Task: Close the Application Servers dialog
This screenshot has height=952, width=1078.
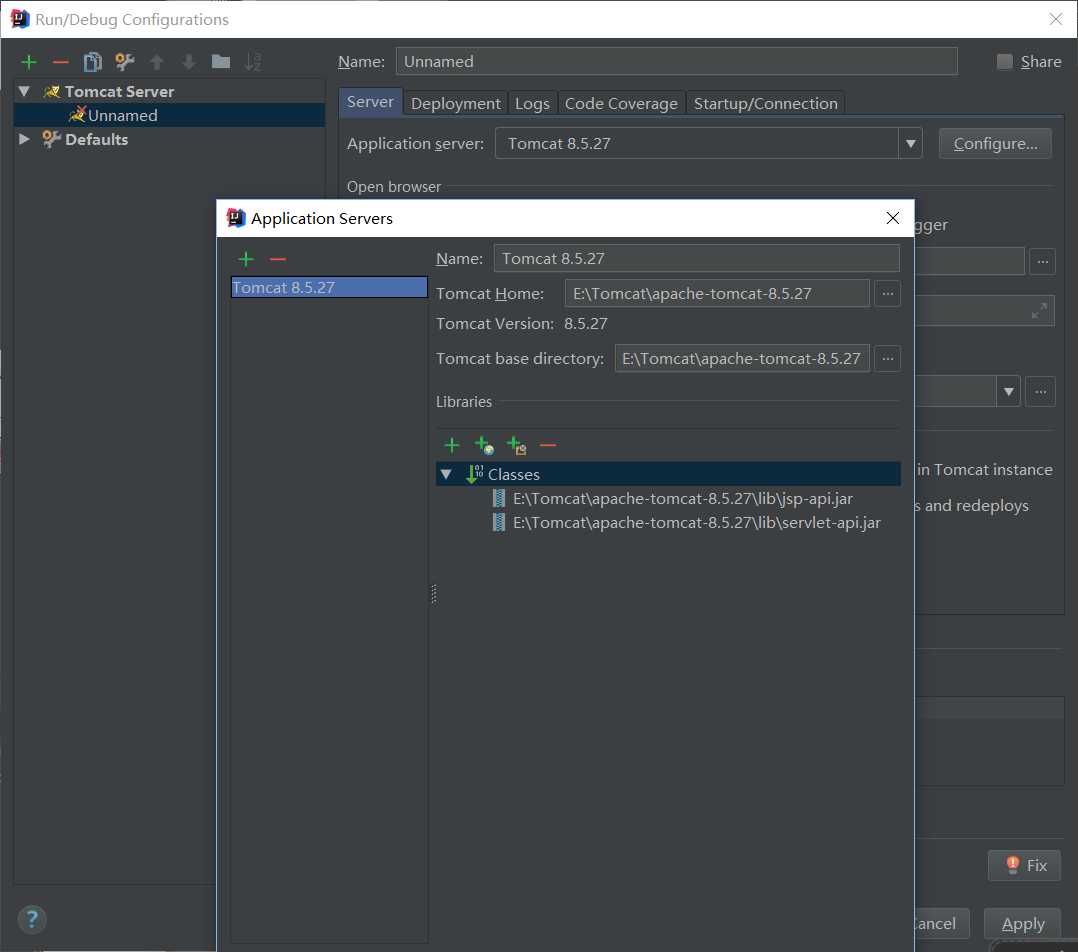Action: pyautogui.click(x=892, y=218)
